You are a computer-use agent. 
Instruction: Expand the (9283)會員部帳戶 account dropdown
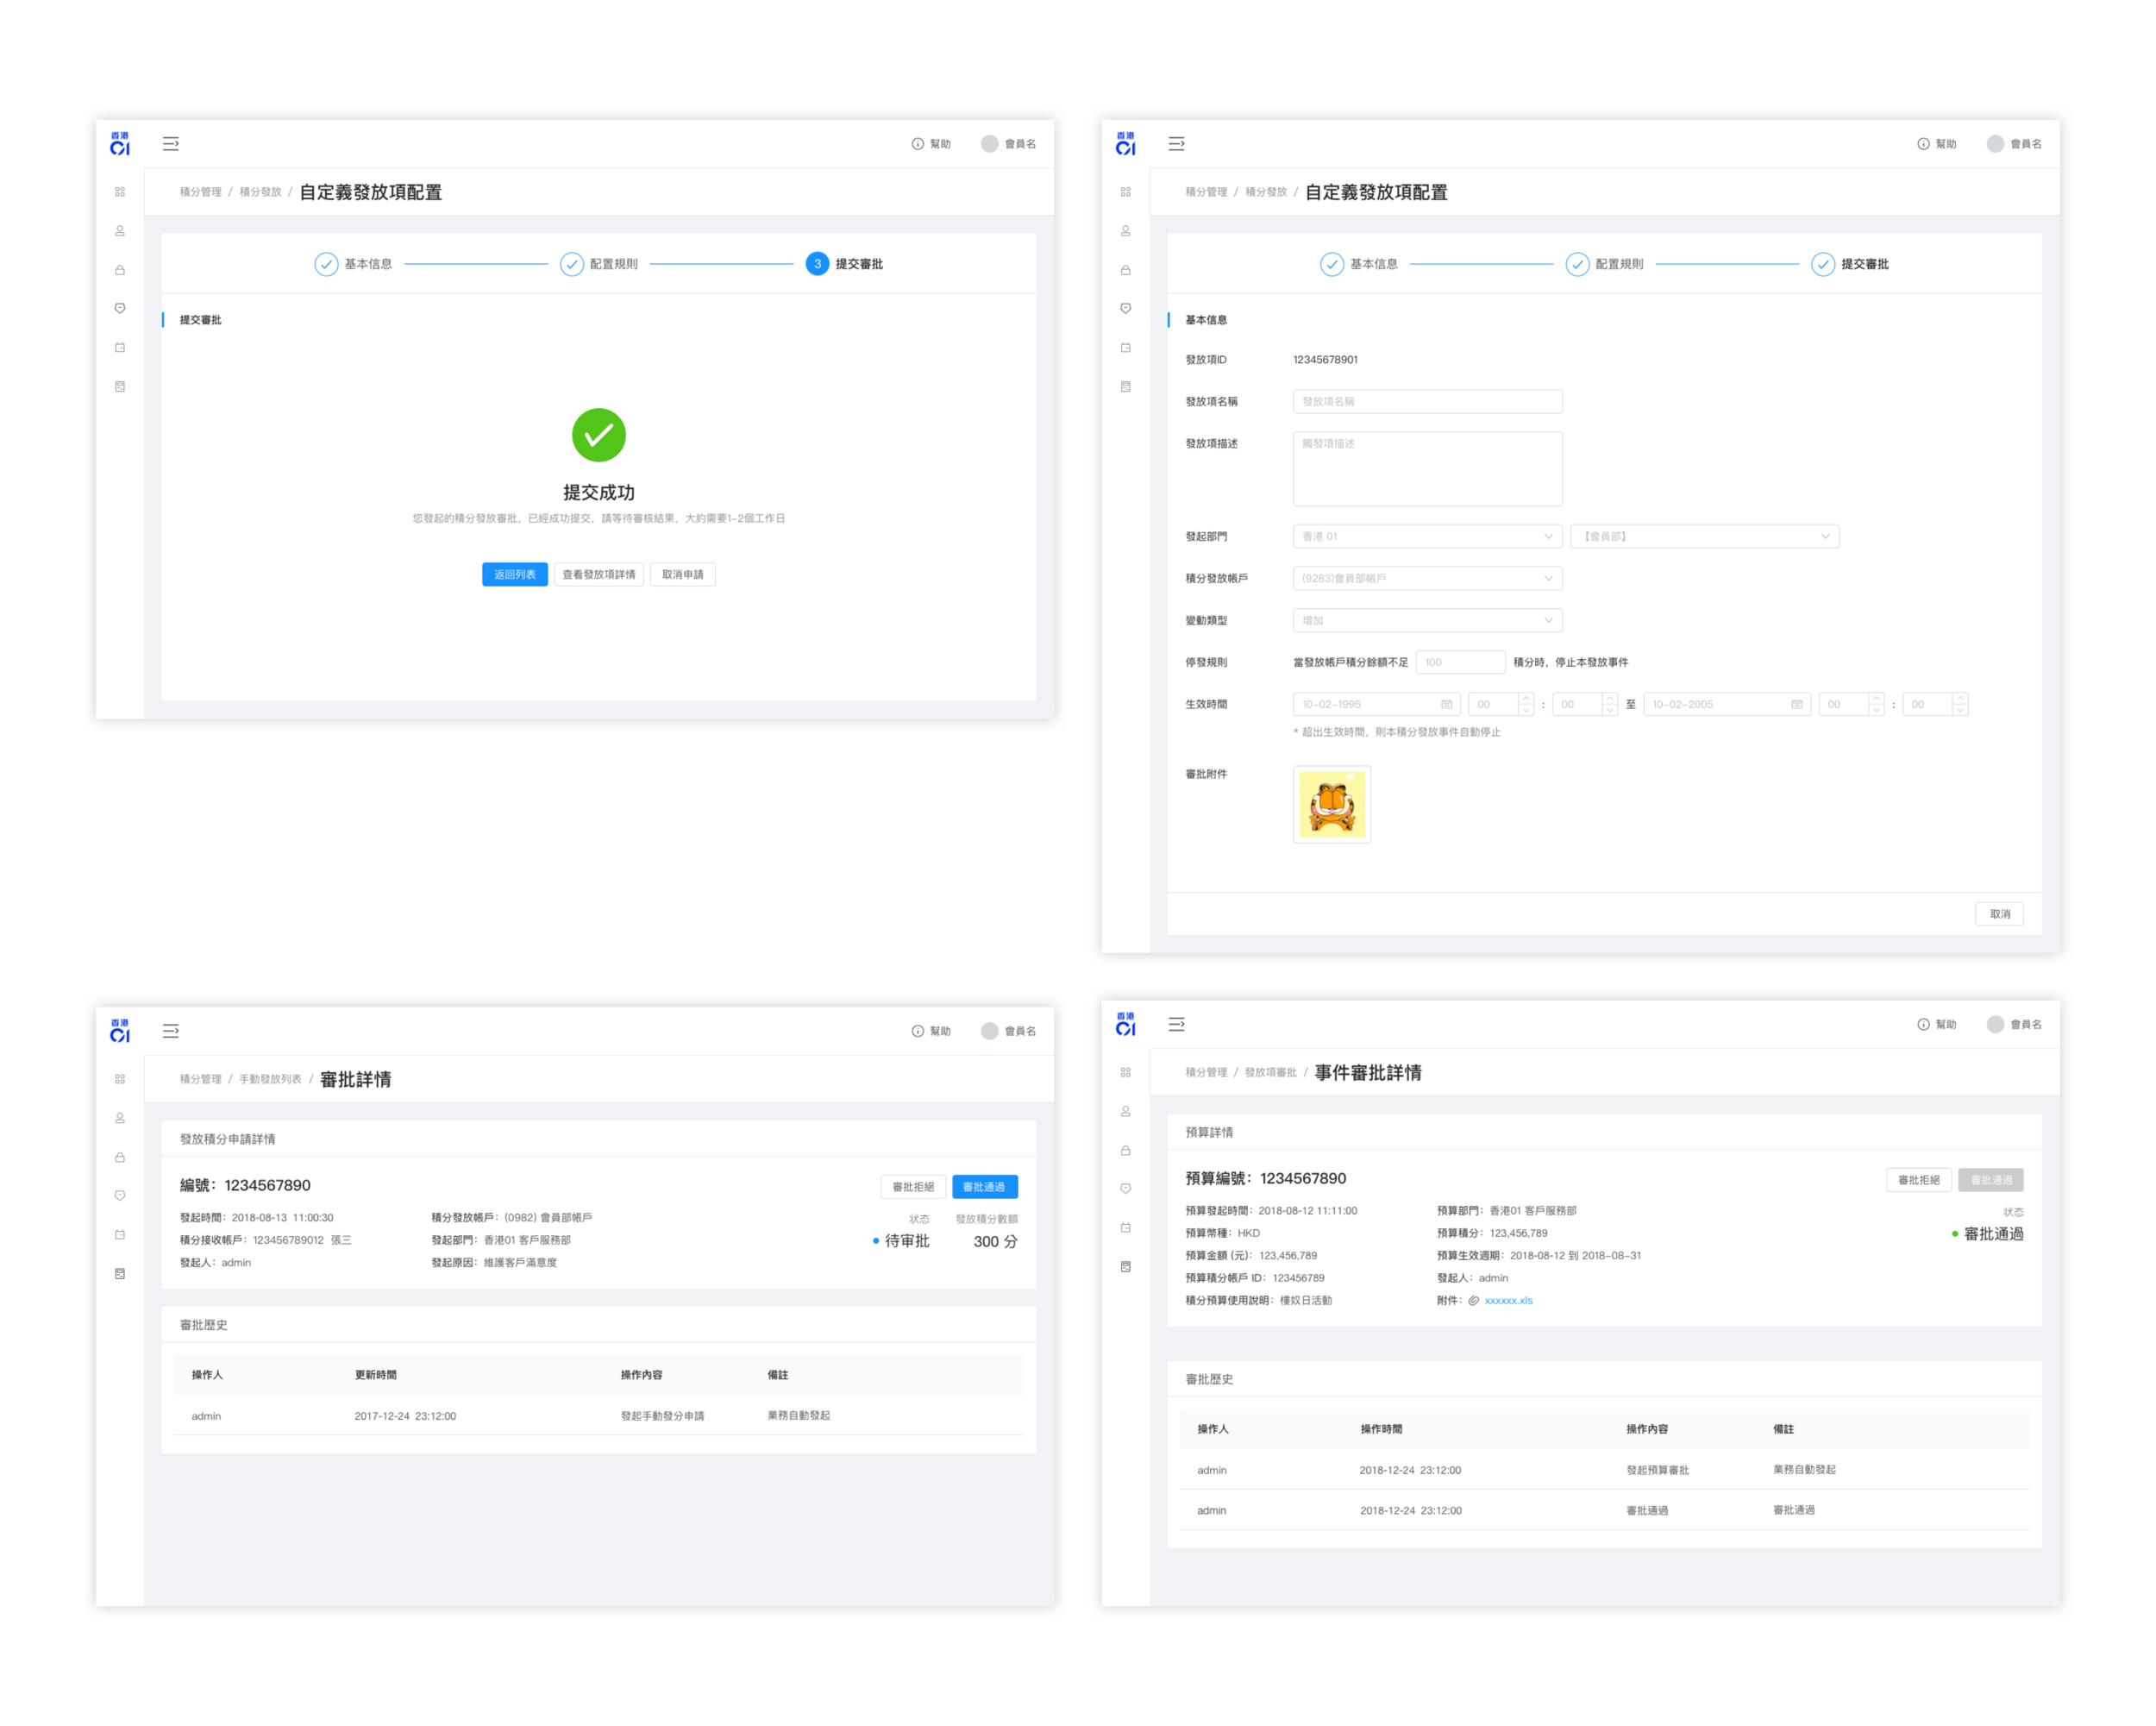(1427, 578)
